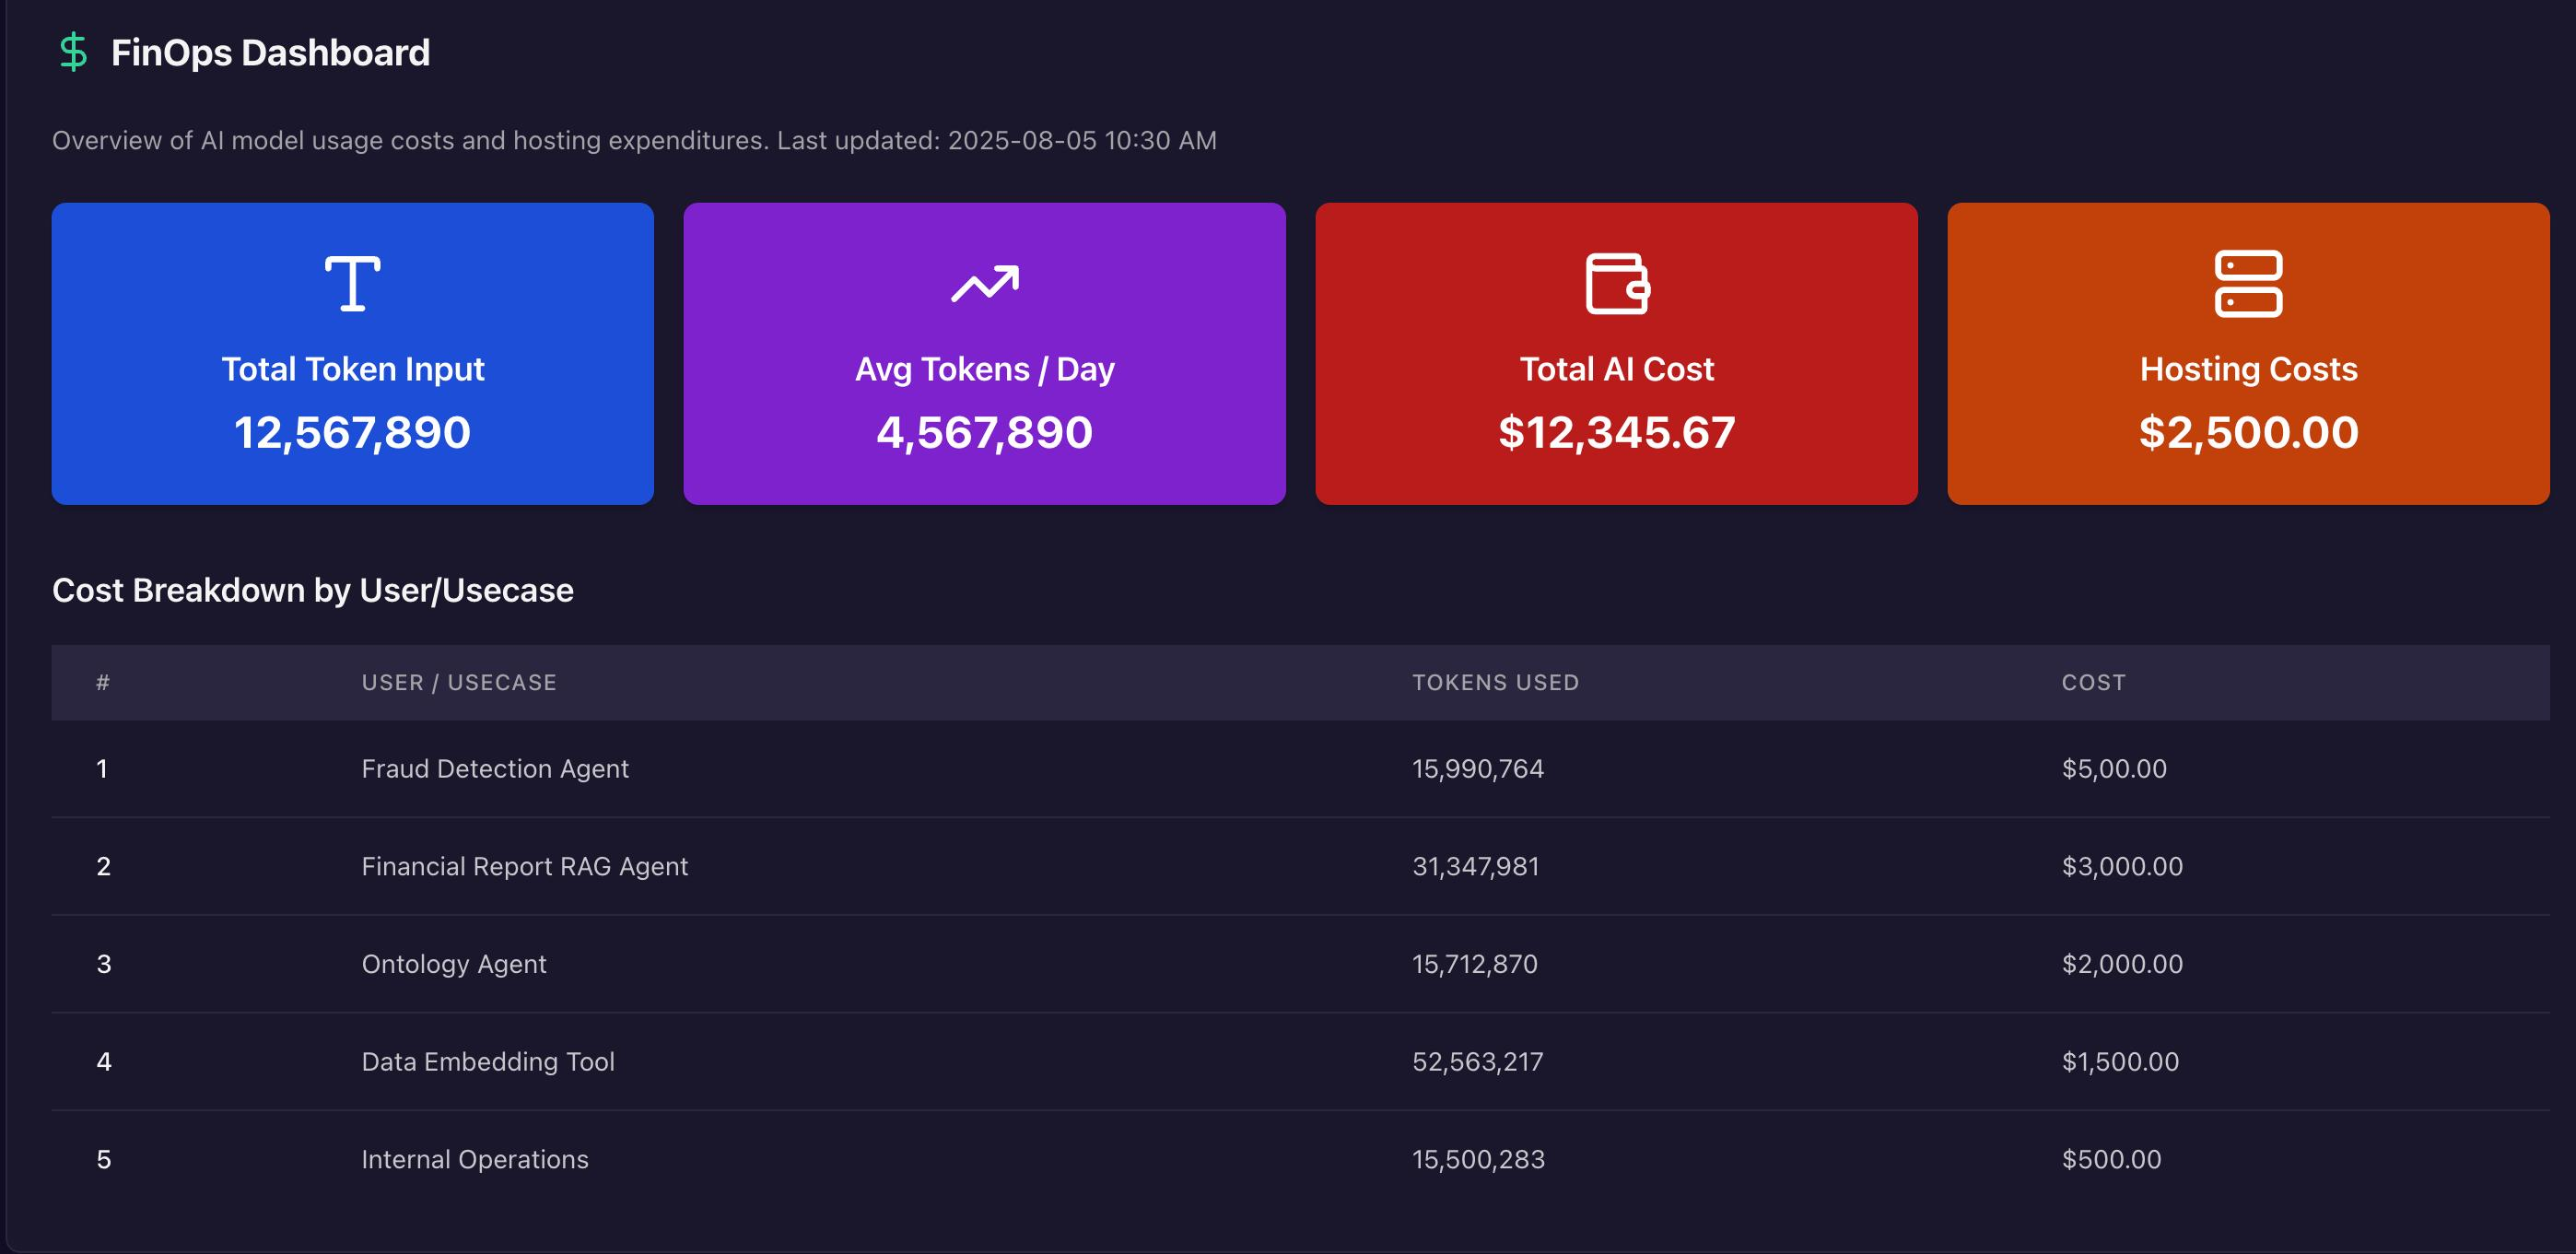Screen dimensions: 2576x1254
Task: Click the $3,000.00 cost cell
Action: click(x=2122, y=866)
